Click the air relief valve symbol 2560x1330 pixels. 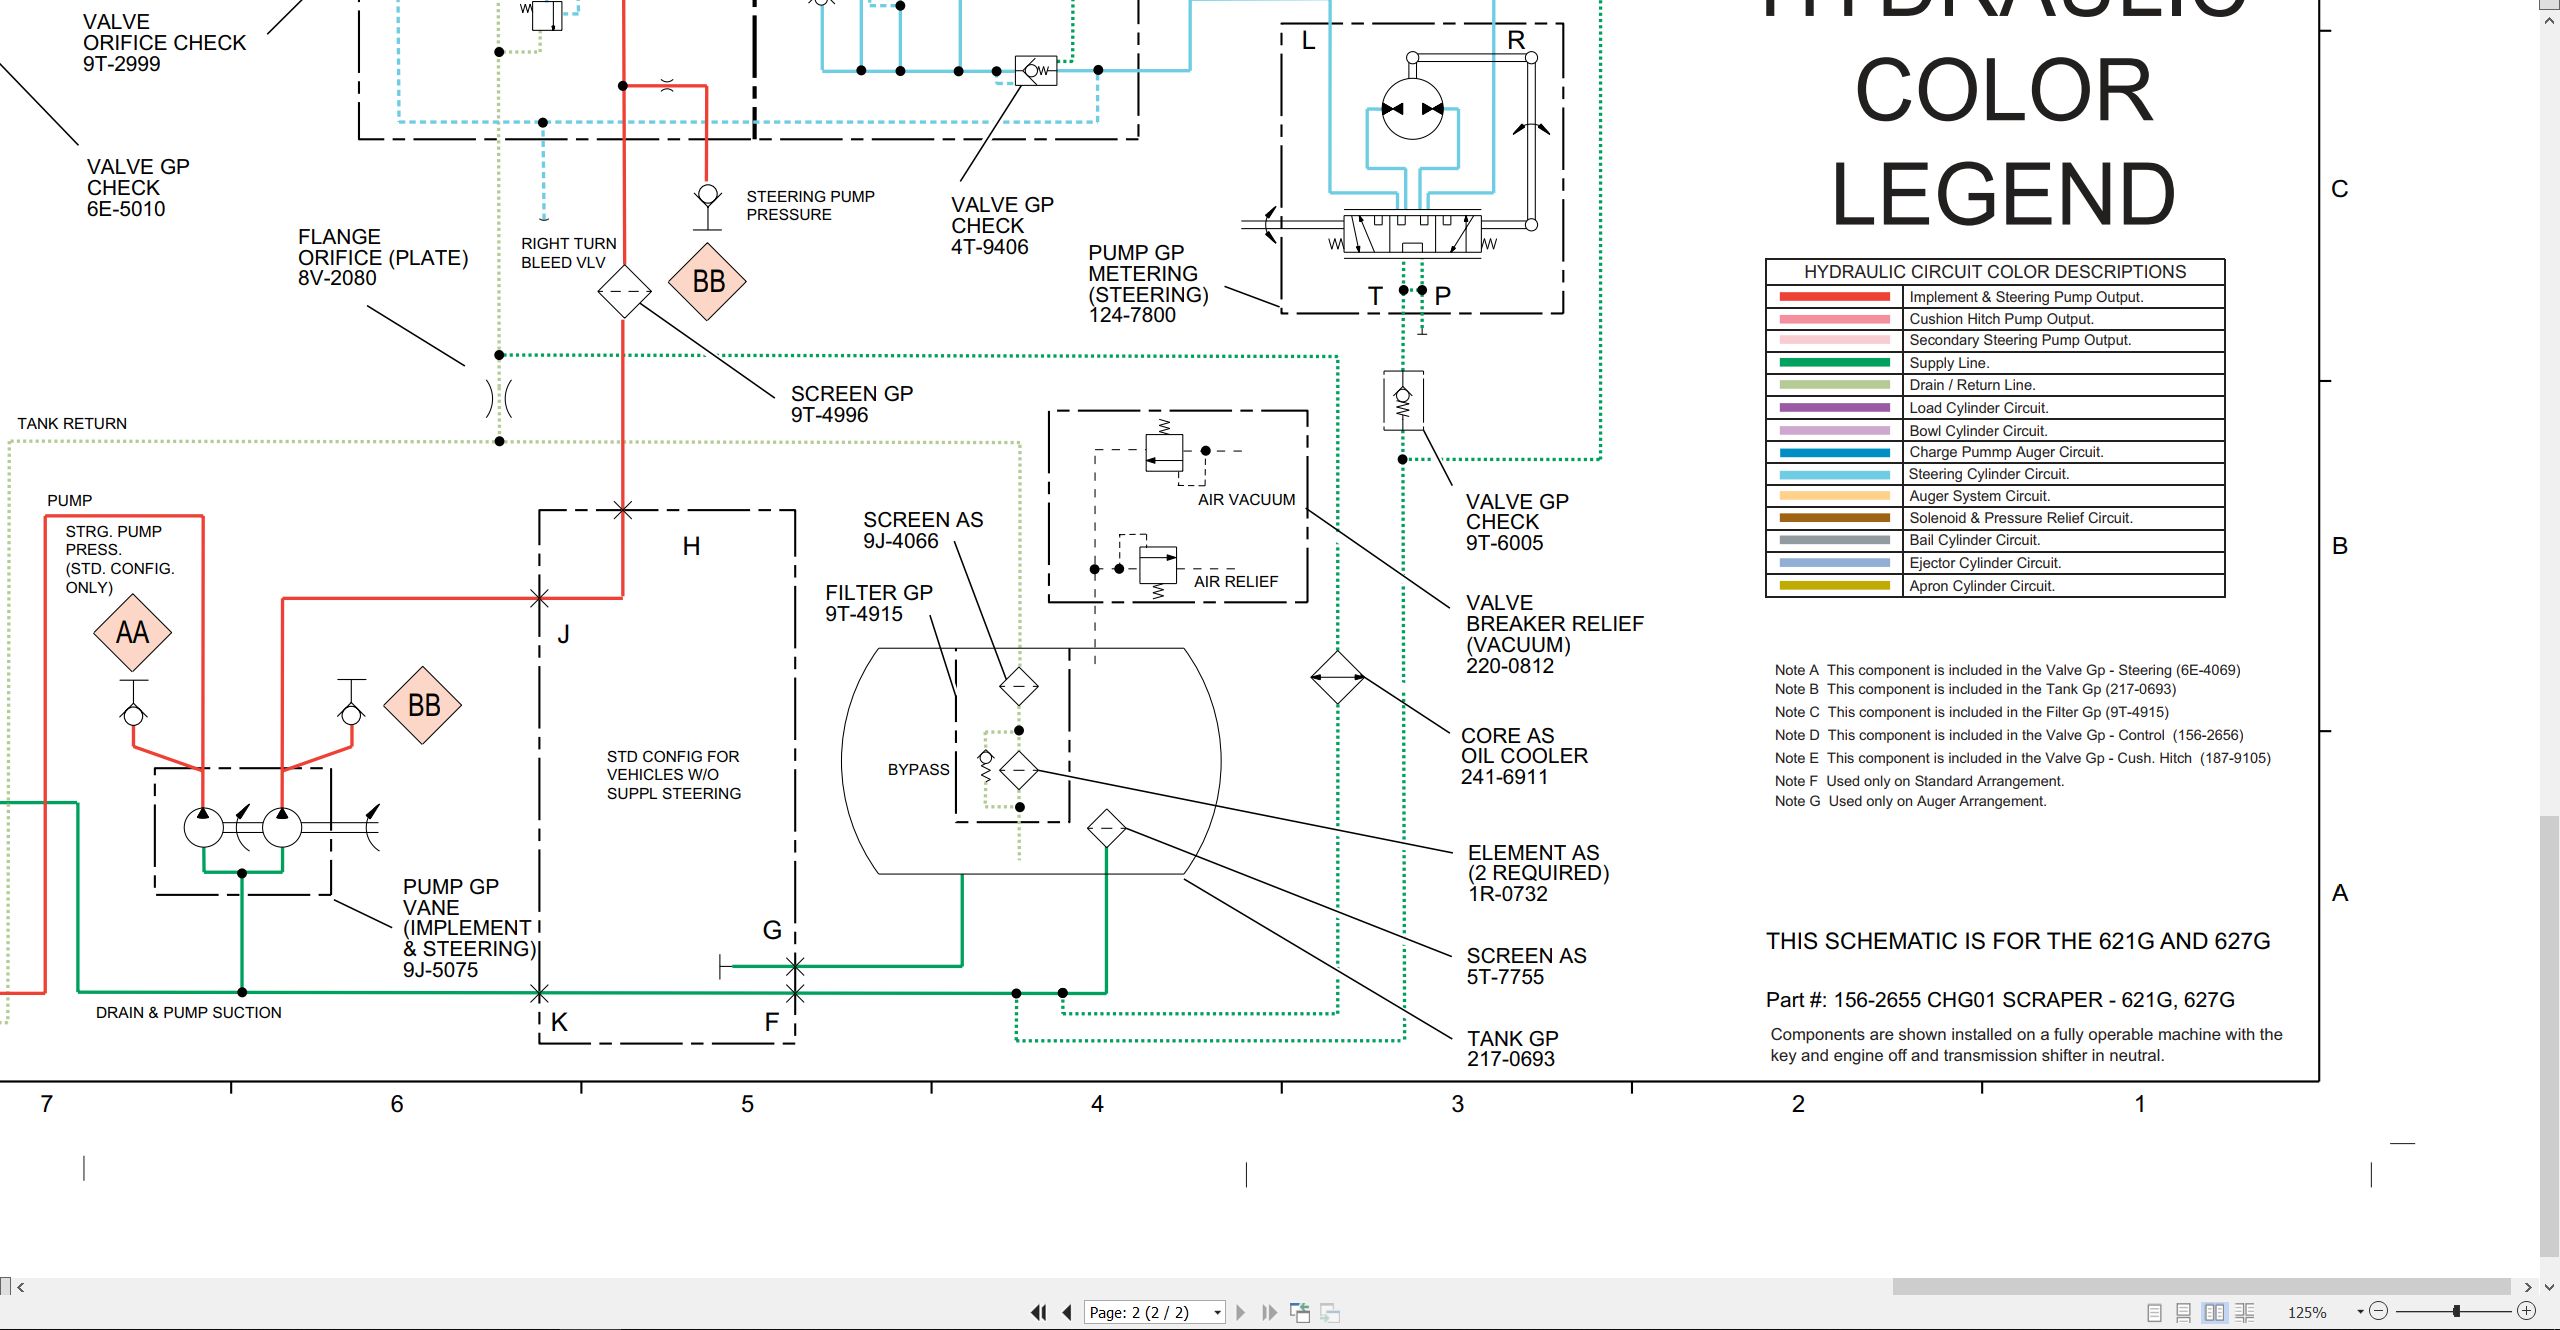point(1158,567)
